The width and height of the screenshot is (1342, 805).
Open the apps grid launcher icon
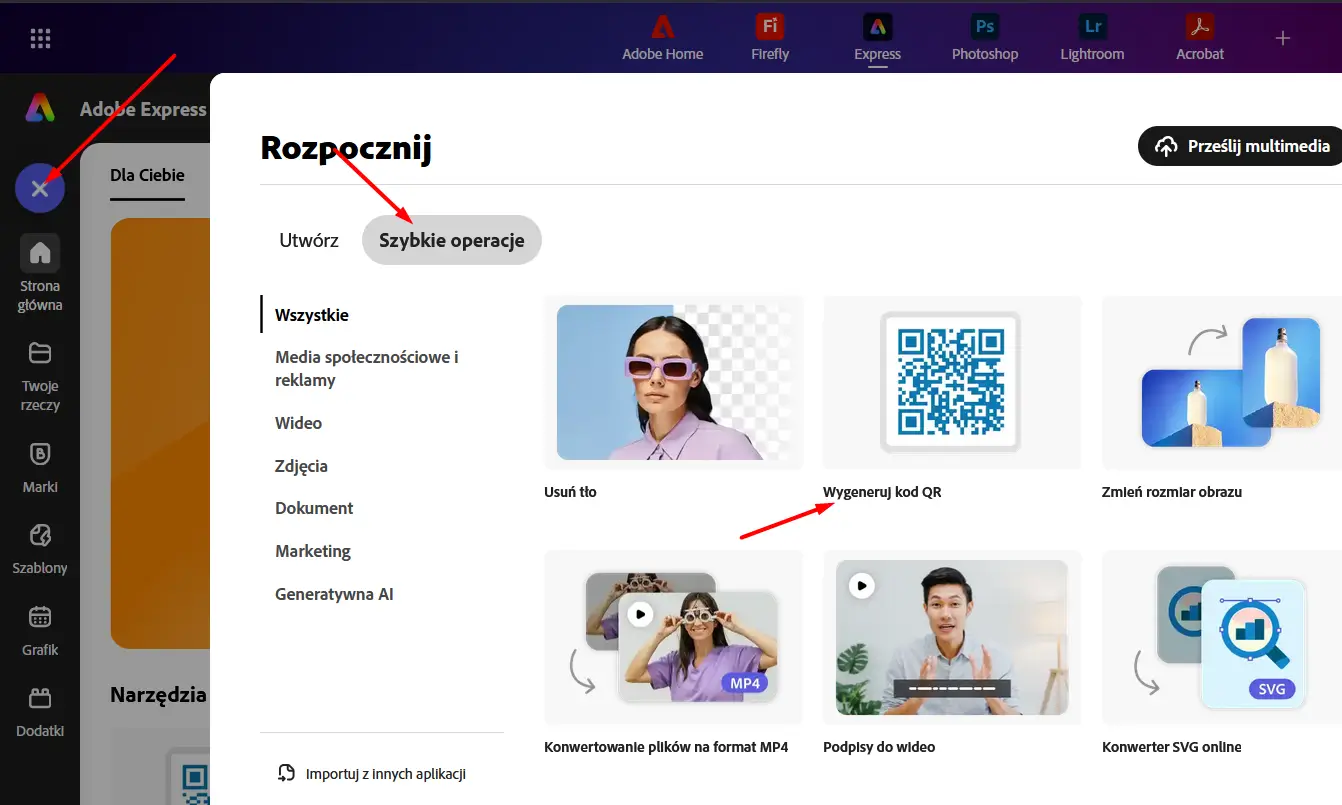pyautogui.click(x=40, y=39)
